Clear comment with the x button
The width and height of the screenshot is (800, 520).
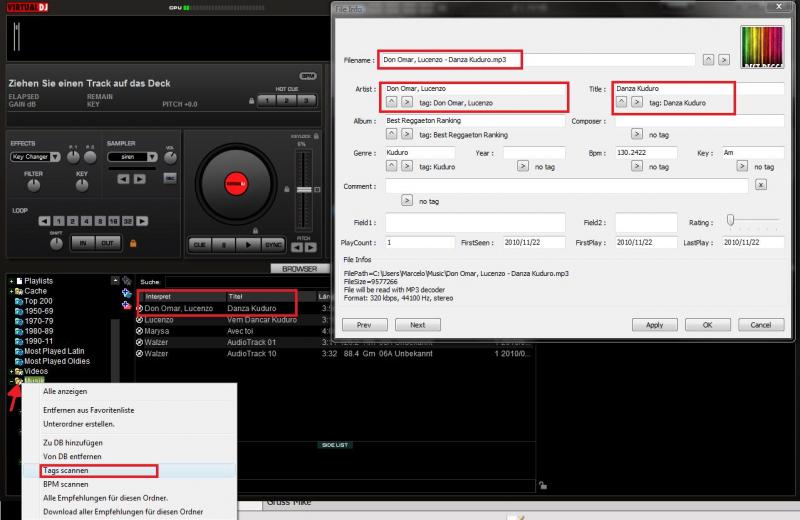pos(761,185)
